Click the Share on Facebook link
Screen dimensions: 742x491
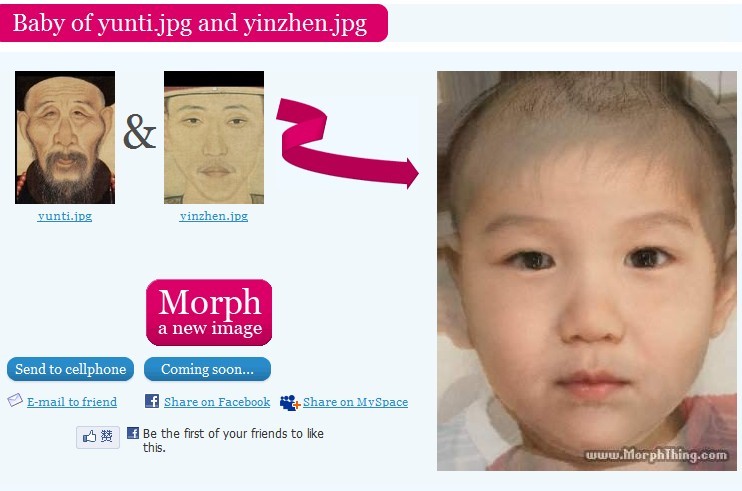(217, 402)
